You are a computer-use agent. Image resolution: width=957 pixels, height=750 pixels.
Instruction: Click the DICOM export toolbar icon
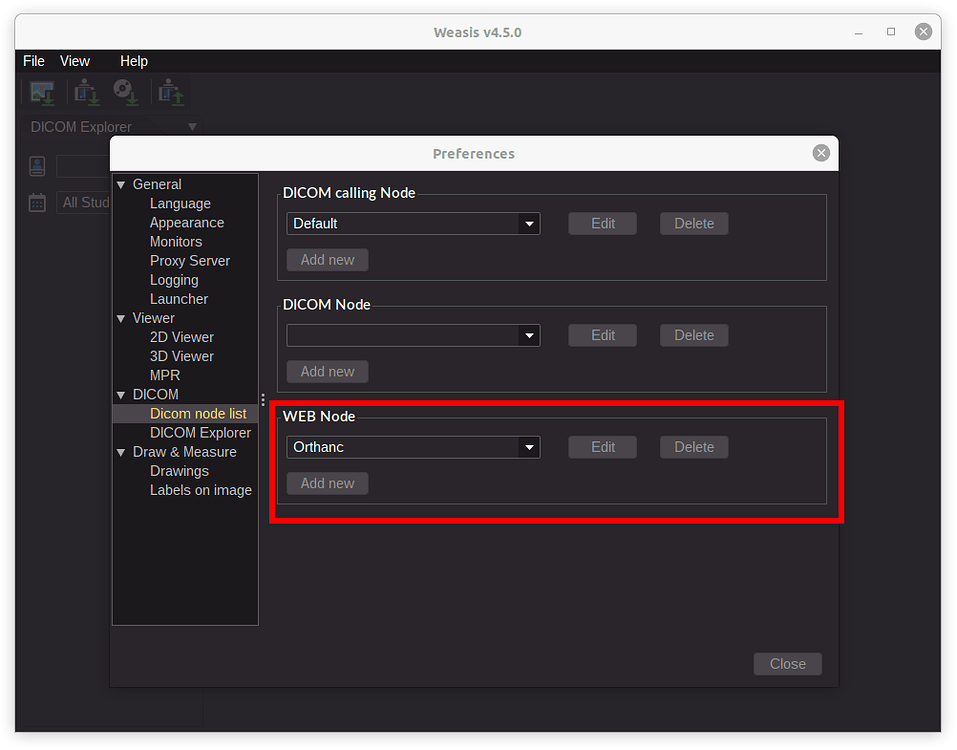pyautogui.click(x=170, y=93)
